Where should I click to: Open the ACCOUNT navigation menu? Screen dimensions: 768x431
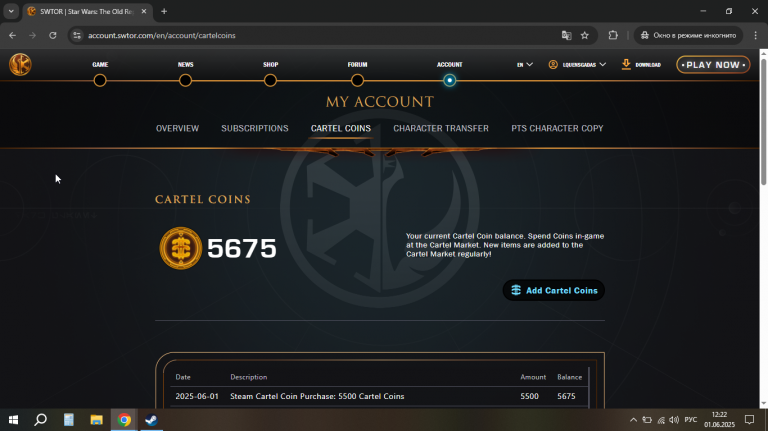[x=449, y=65]
